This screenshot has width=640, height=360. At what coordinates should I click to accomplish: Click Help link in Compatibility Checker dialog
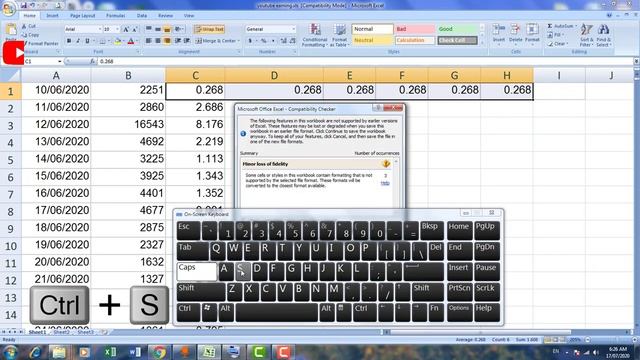(x=385, y=183)
